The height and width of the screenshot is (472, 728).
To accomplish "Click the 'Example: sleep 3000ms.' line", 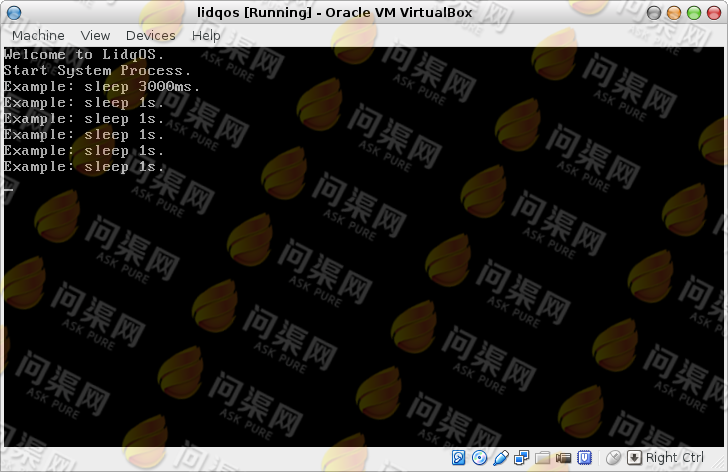I will click(x=102, y=87).
